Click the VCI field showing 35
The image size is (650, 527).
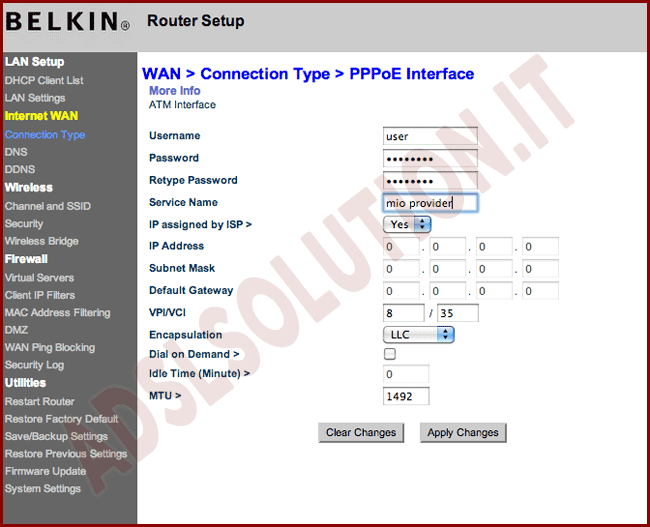pyautogui.click(x=458, y=313)
